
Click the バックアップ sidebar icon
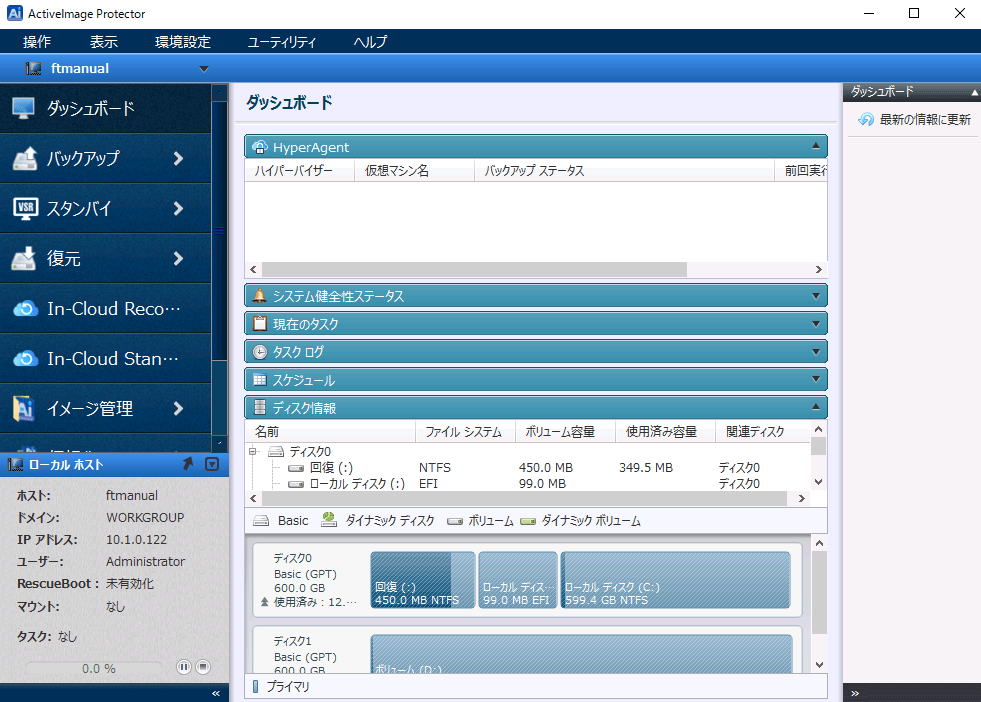25,159
